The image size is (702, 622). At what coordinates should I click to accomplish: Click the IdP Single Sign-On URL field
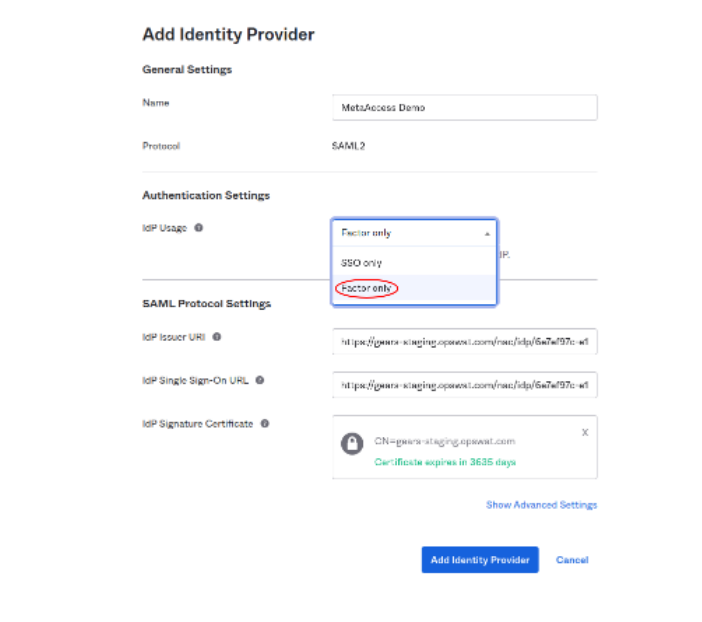[464, 384]
